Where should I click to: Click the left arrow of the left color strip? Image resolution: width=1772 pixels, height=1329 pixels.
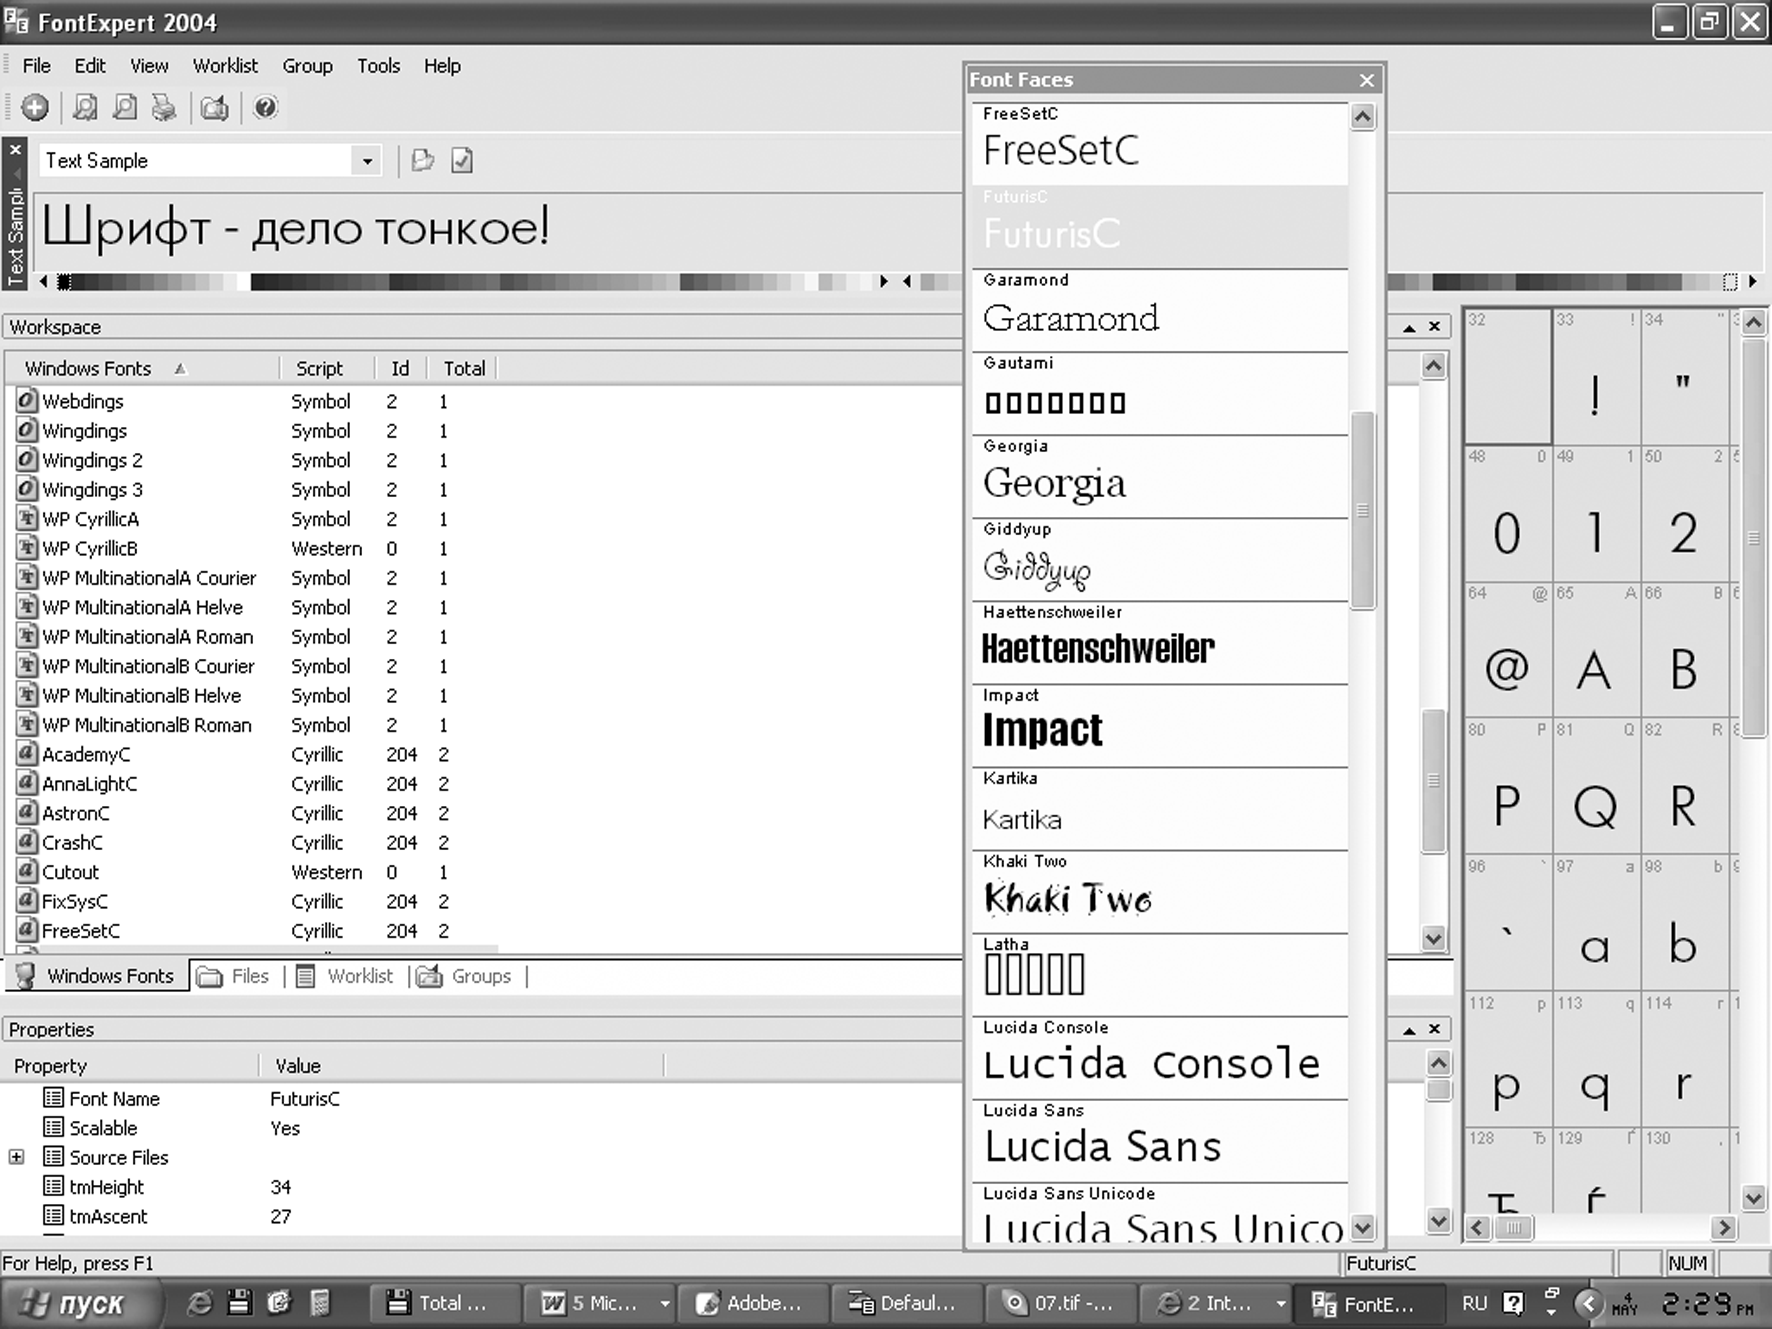[x=43, y=282]
